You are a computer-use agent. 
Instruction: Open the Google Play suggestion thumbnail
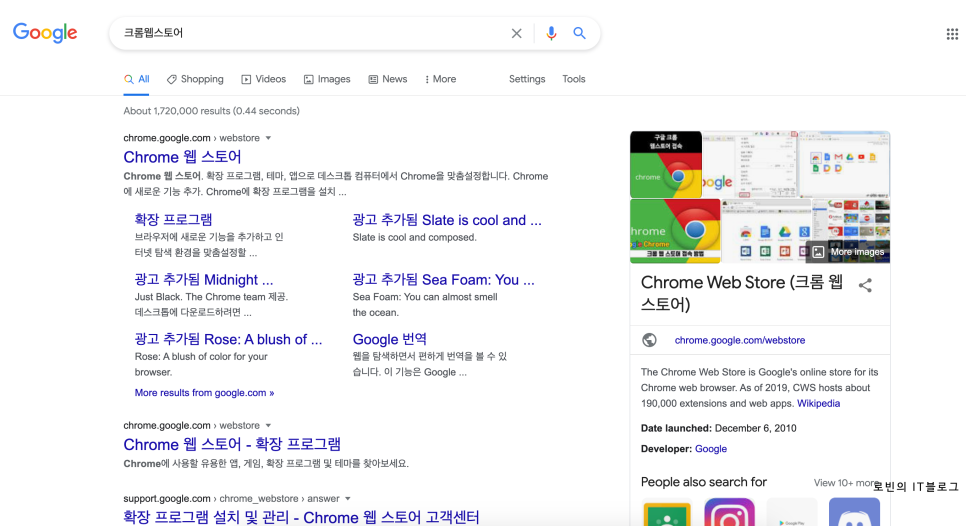click(x=792, y=512)
